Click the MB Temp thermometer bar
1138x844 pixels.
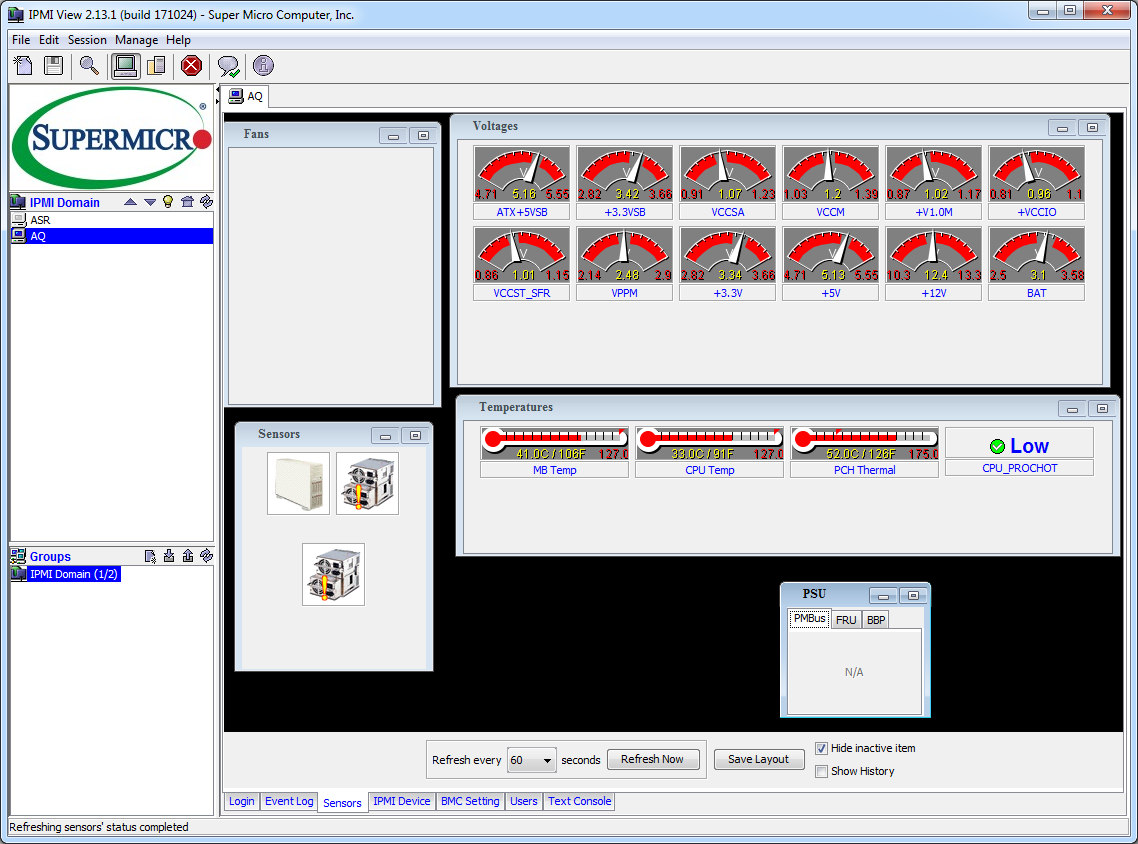click(x=554, y=443)
